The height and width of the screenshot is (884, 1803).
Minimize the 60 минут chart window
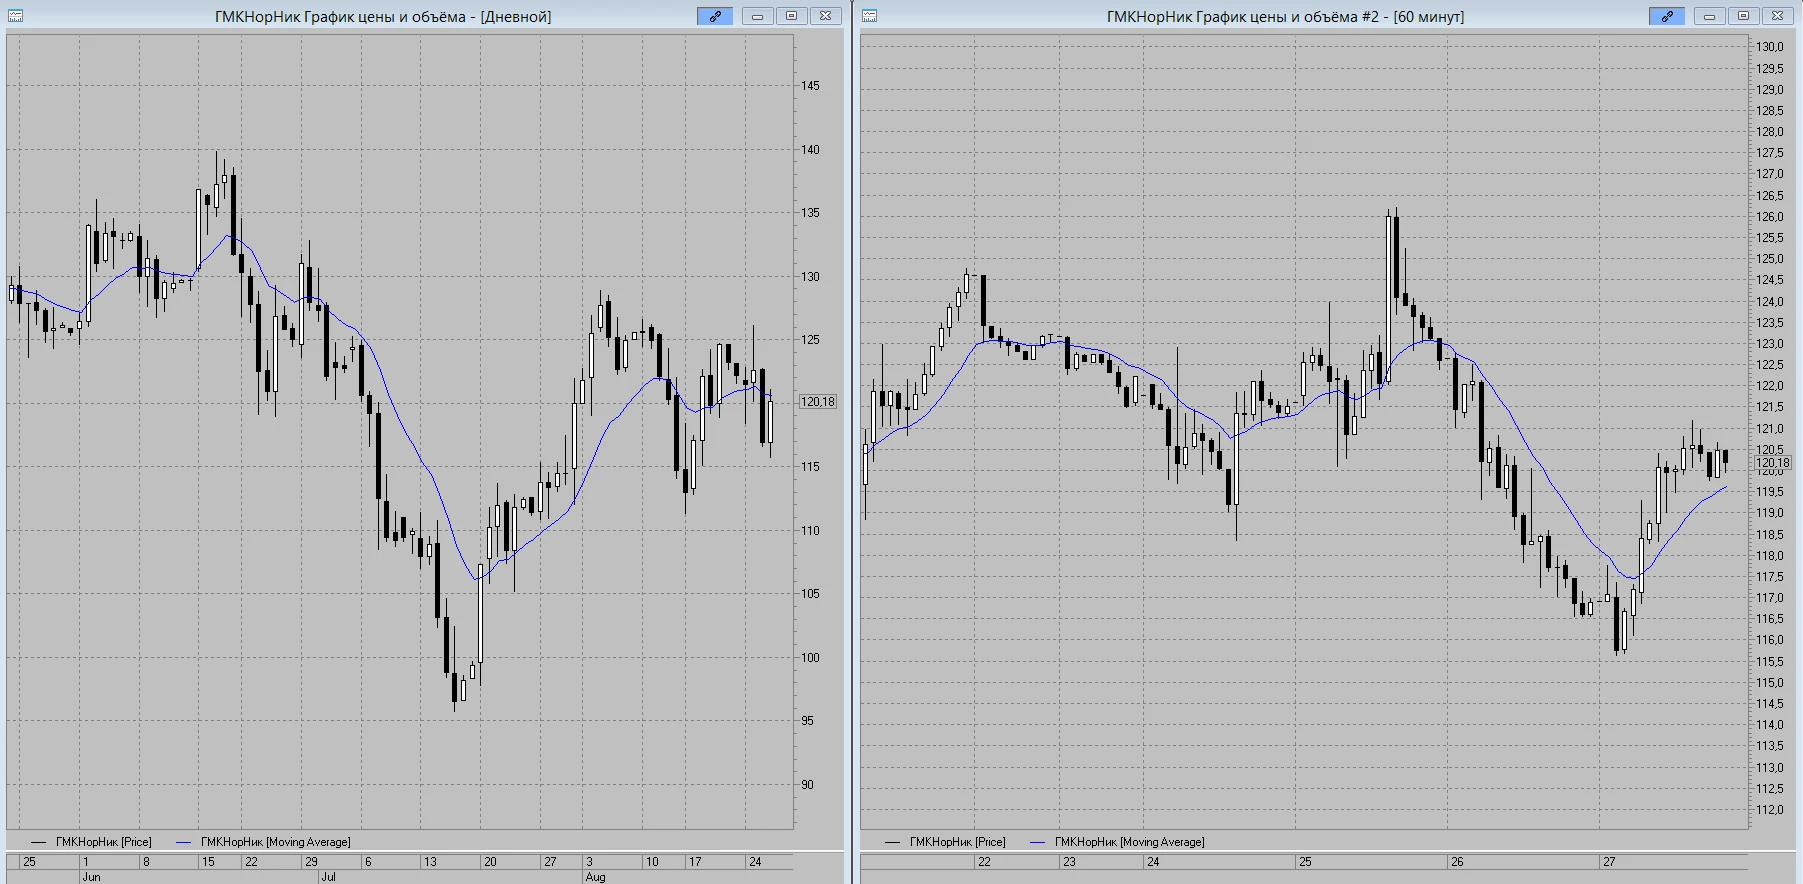click(1710, 16)
